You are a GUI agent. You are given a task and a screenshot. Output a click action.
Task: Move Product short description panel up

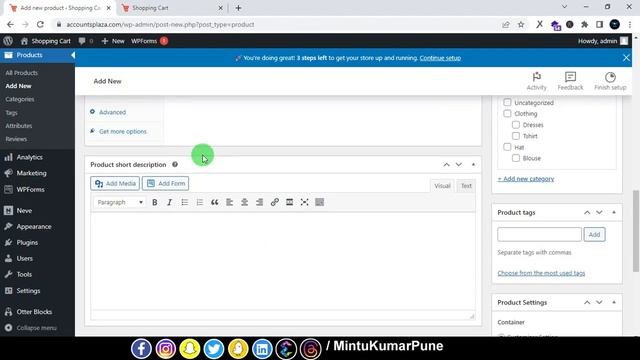point(447,164)
